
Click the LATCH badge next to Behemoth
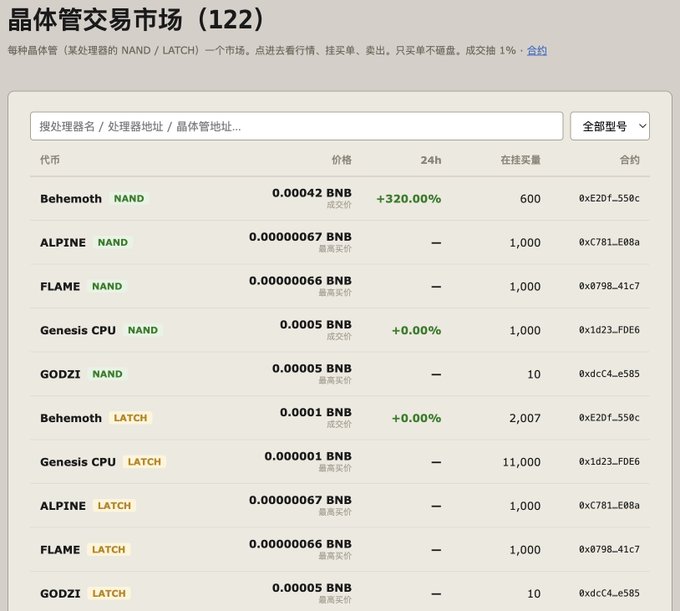click(131, 418)
